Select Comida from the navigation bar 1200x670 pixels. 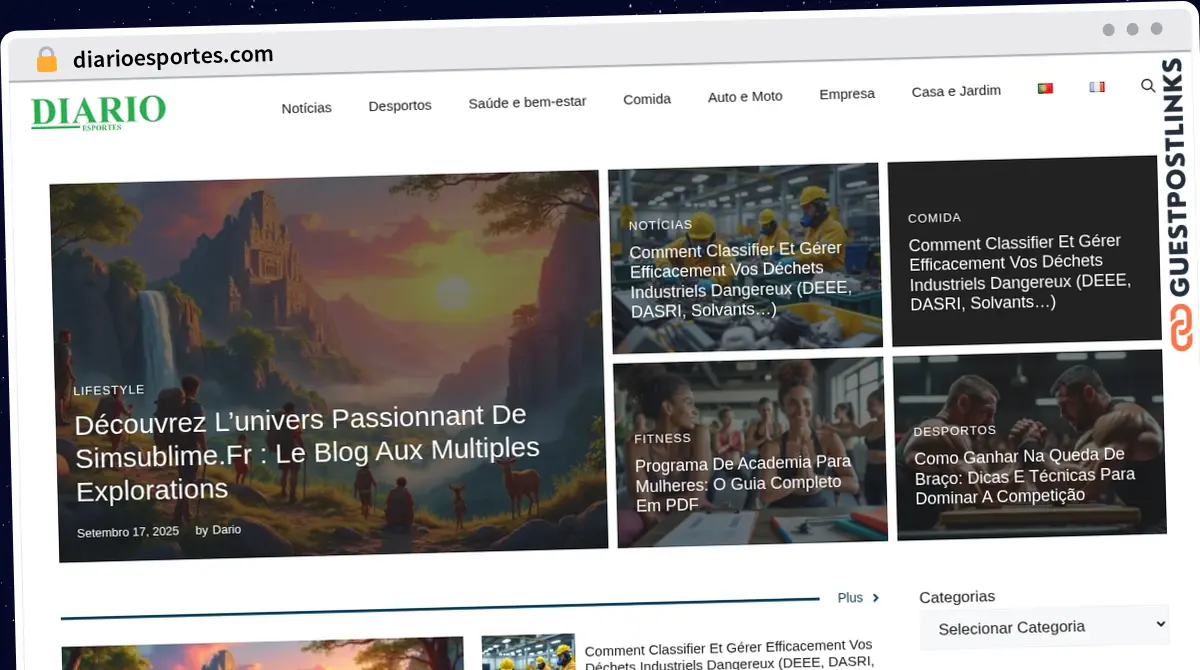647,99
